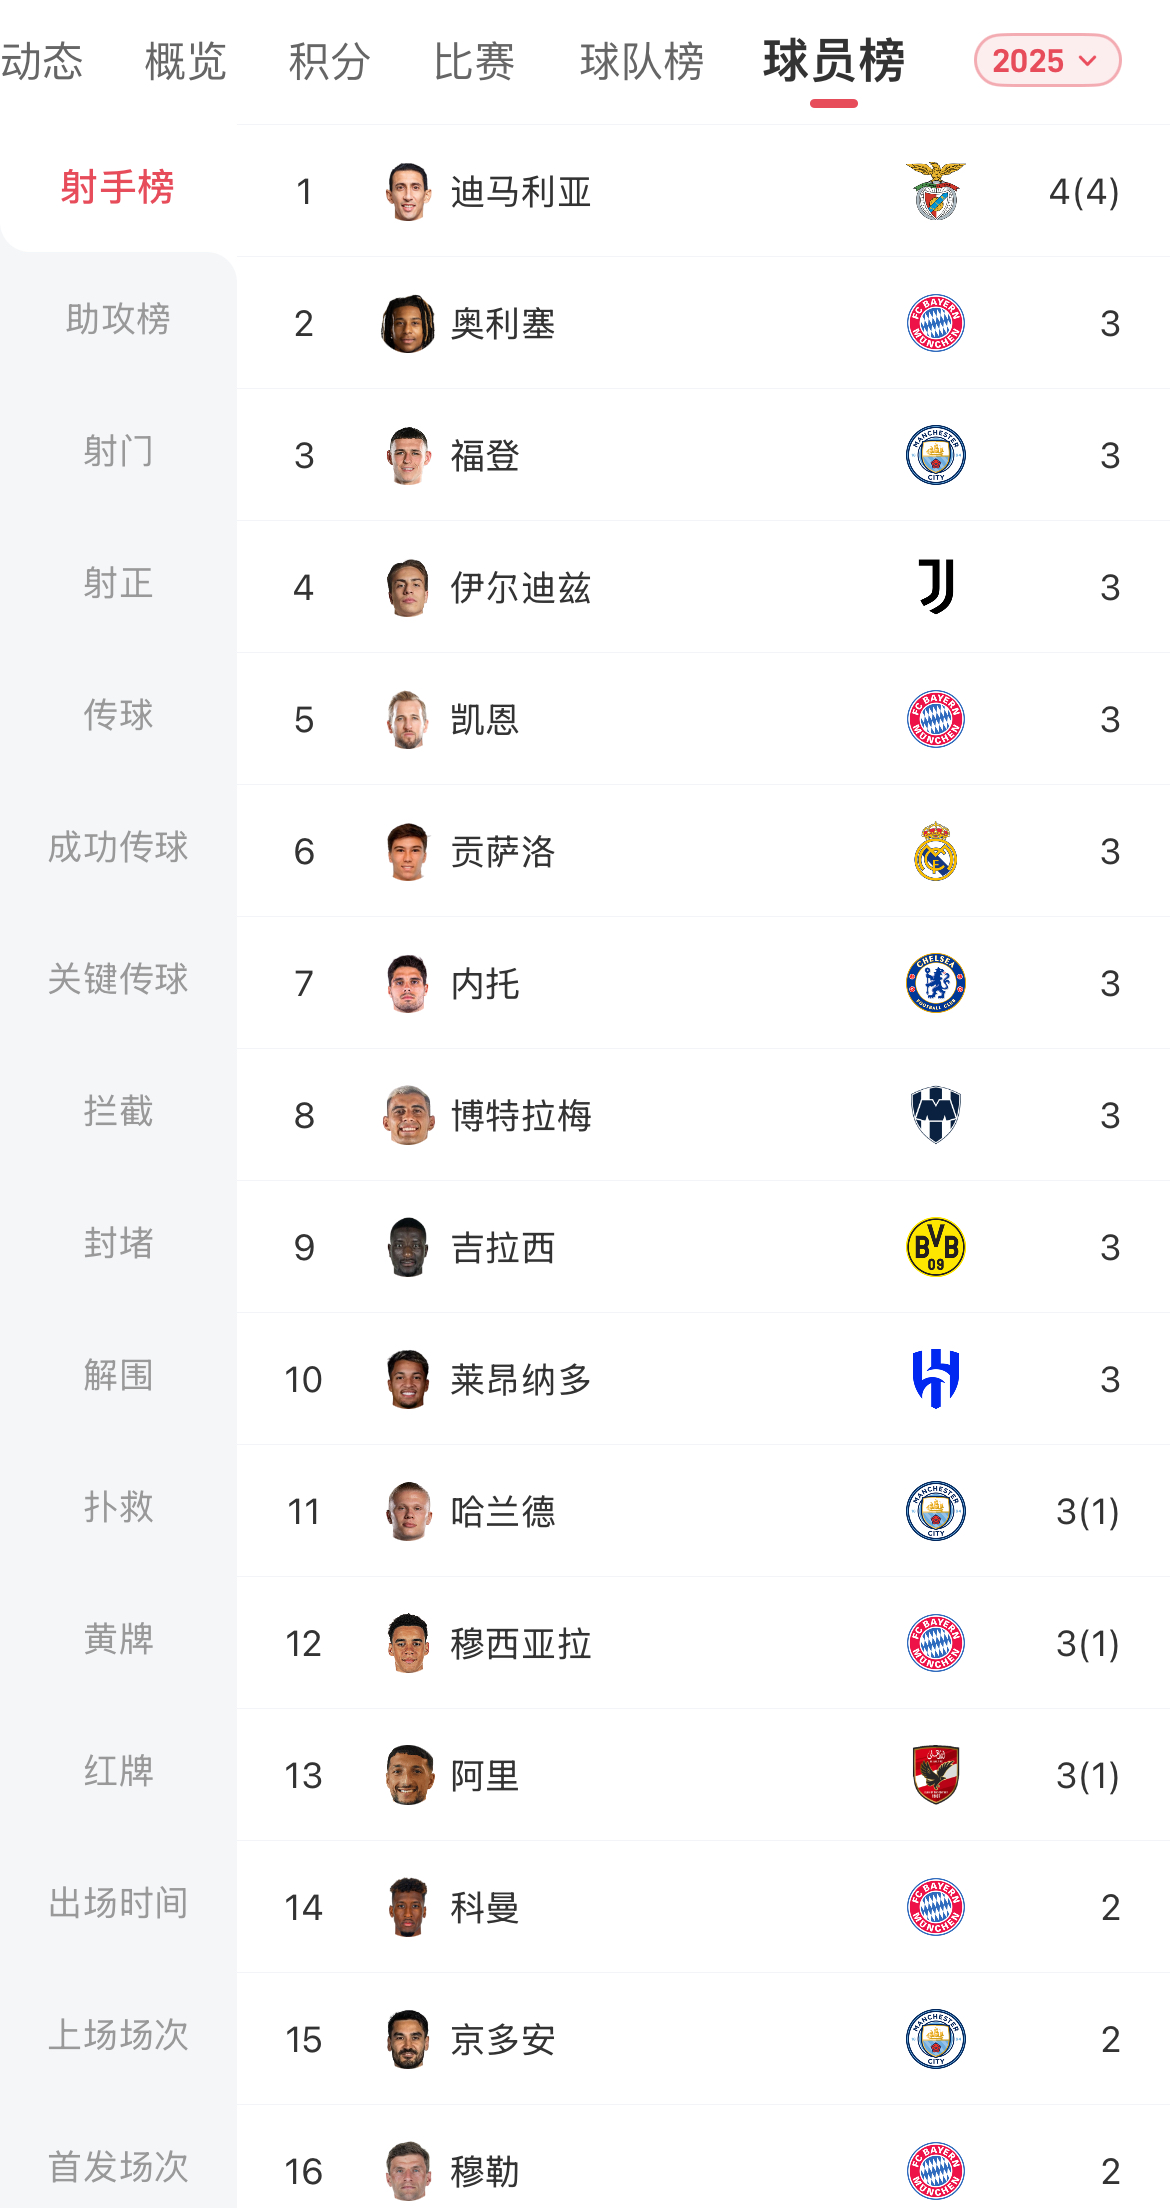Click the Benfica club crest icon
The image size is (1170, 2208).
click(x=935, y=191)
